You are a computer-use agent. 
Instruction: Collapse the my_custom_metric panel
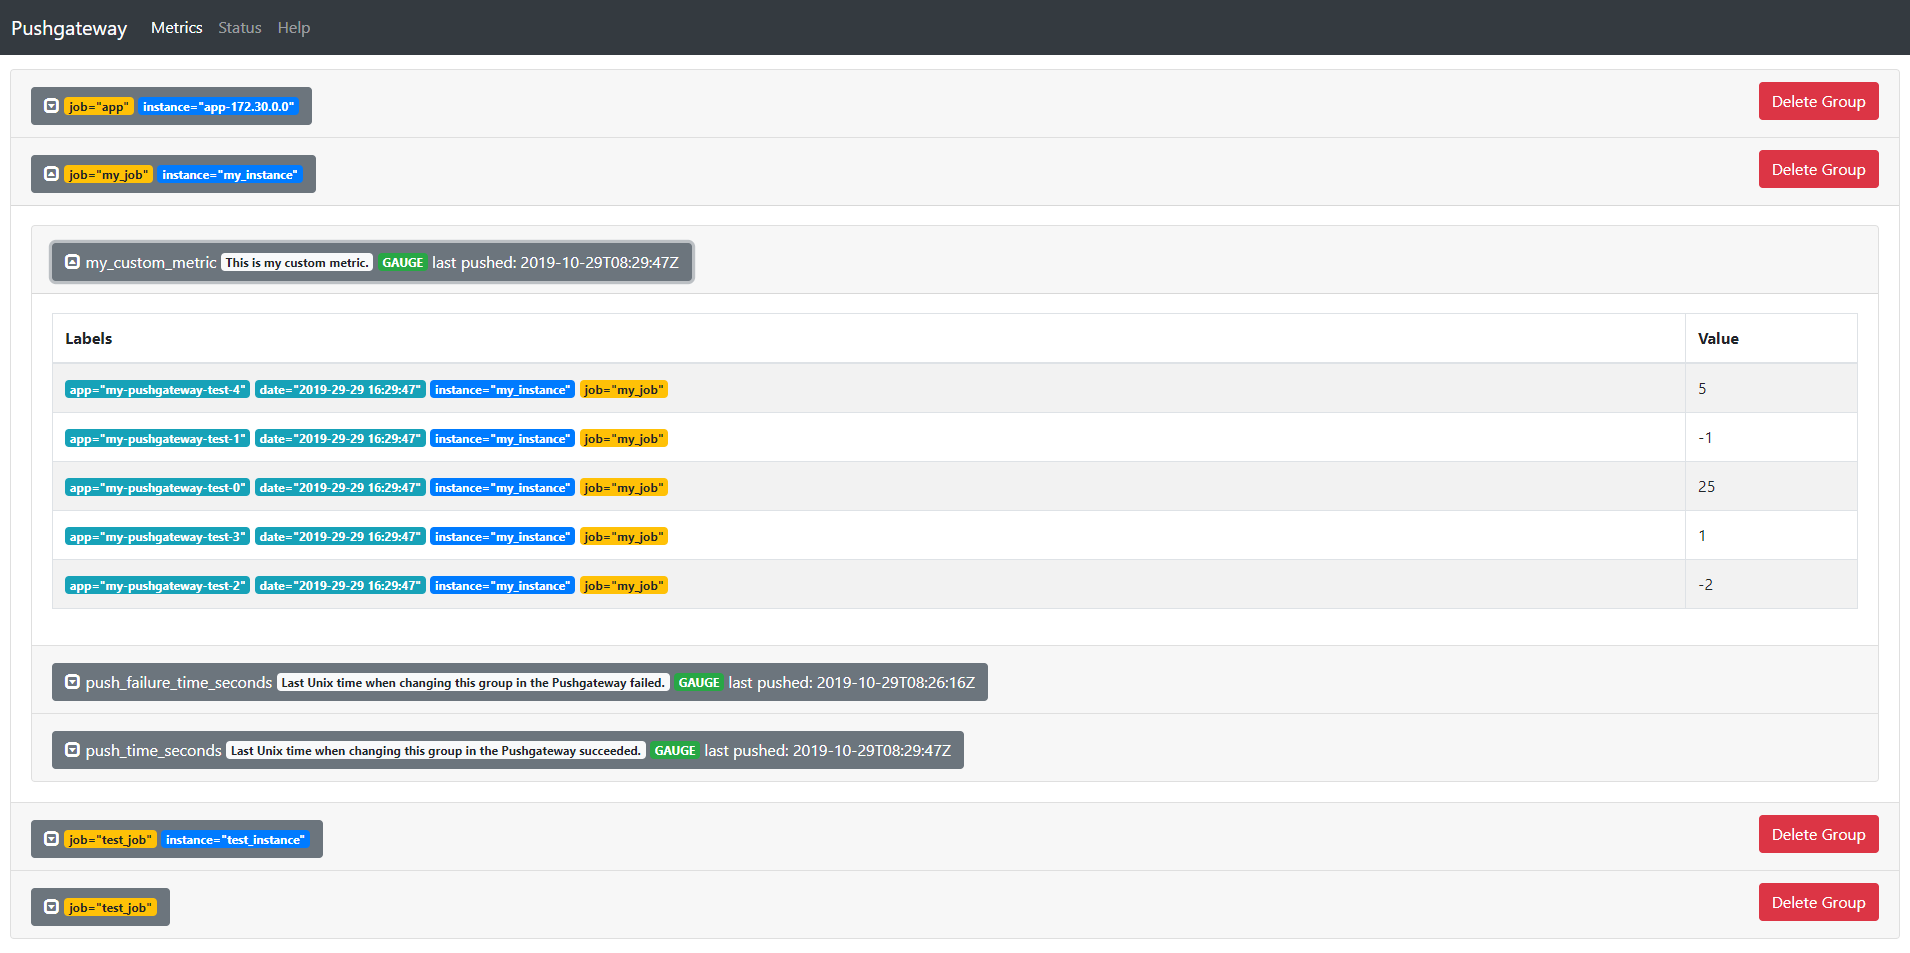point(72,262)
